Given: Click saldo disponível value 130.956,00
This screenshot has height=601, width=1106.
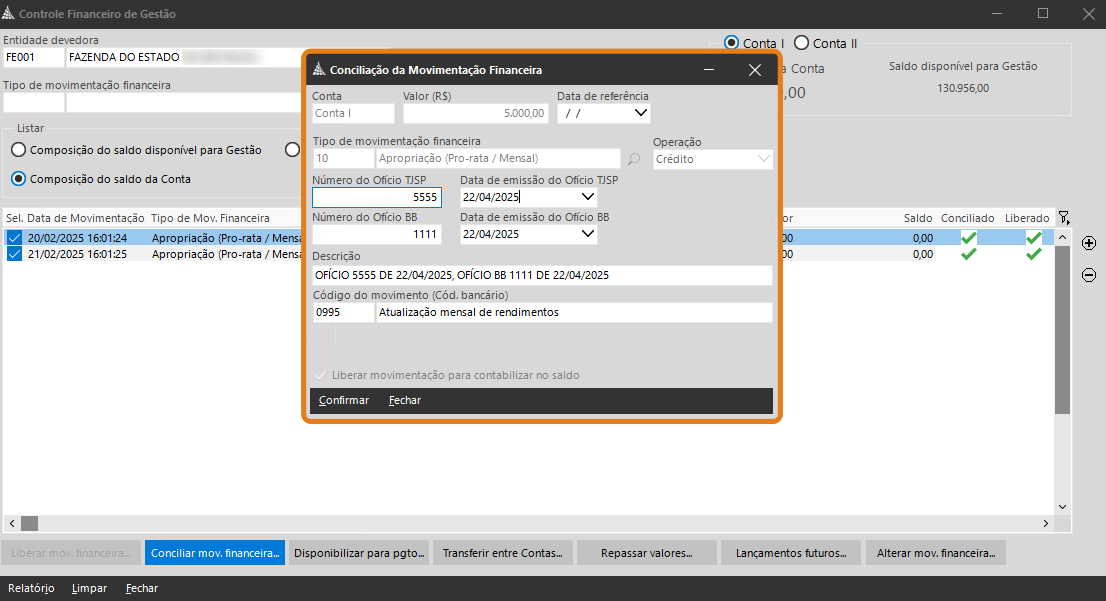Looking at the screenshot, I should (963, 88).
